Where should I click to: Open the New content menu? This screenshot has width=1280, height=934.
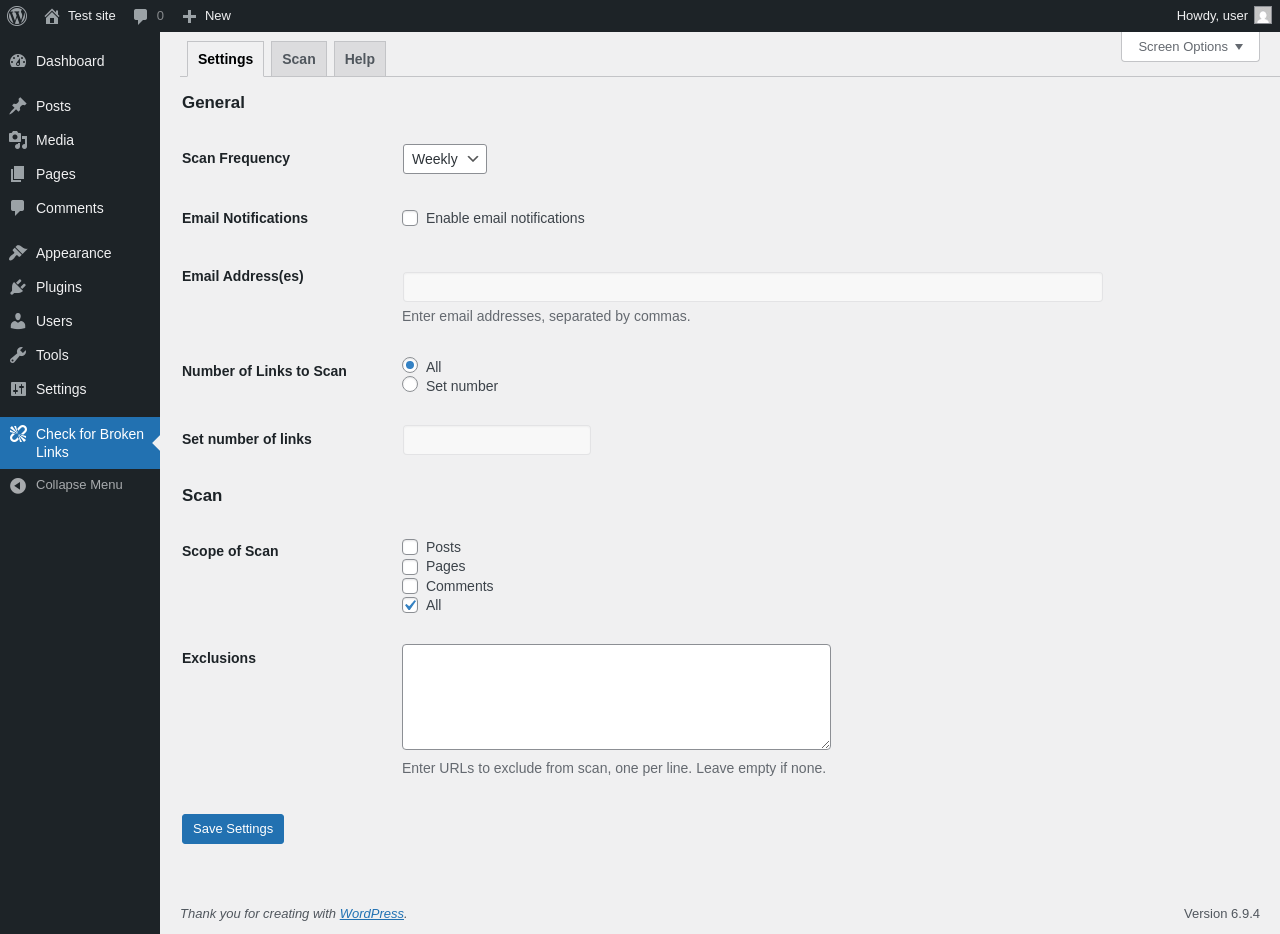point(207,16)
